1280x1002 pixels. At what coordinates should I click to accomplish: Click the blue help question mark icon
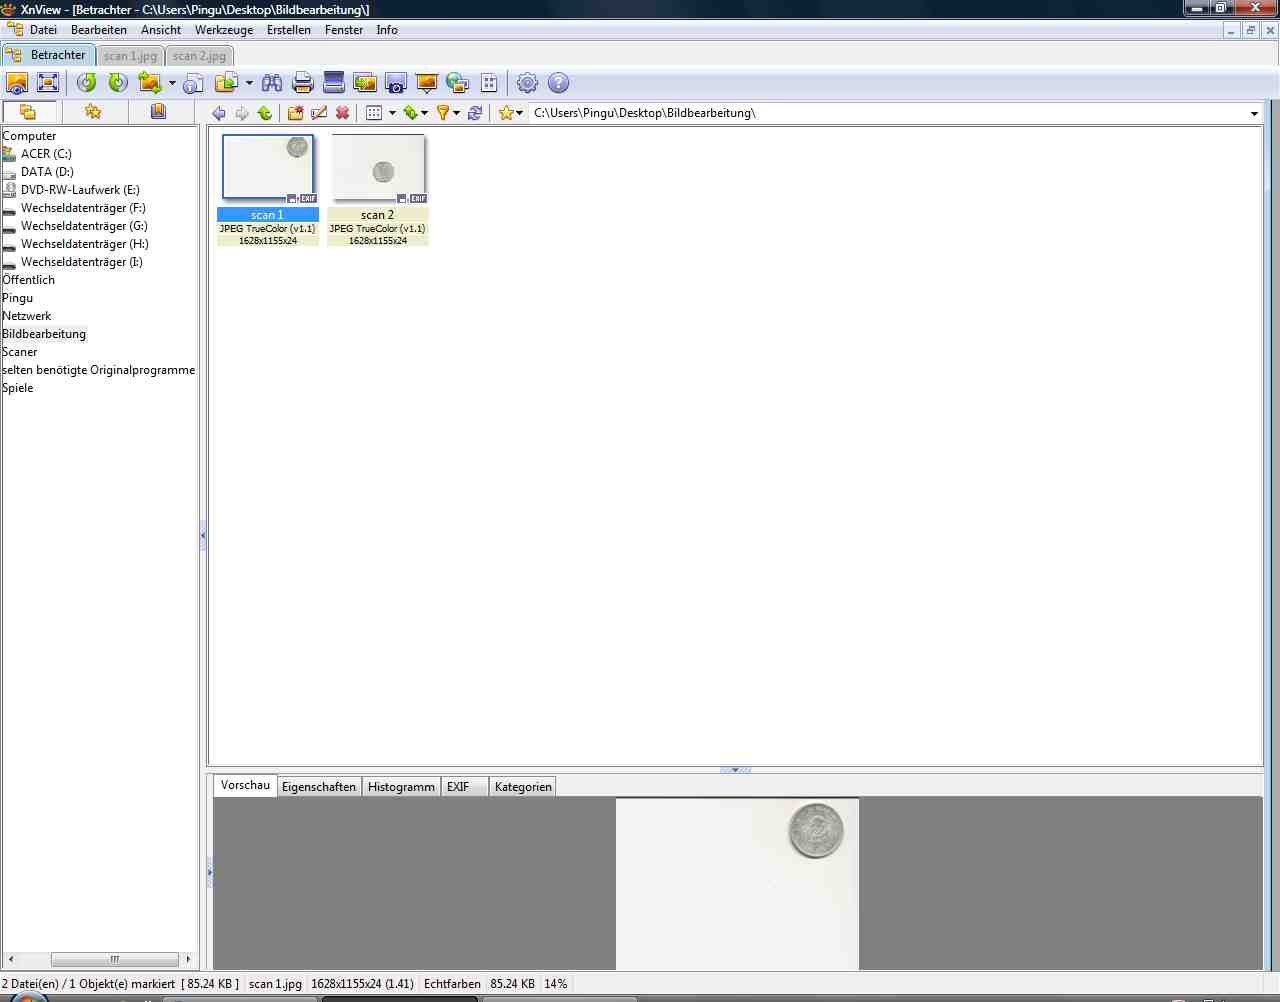point(558,83)
